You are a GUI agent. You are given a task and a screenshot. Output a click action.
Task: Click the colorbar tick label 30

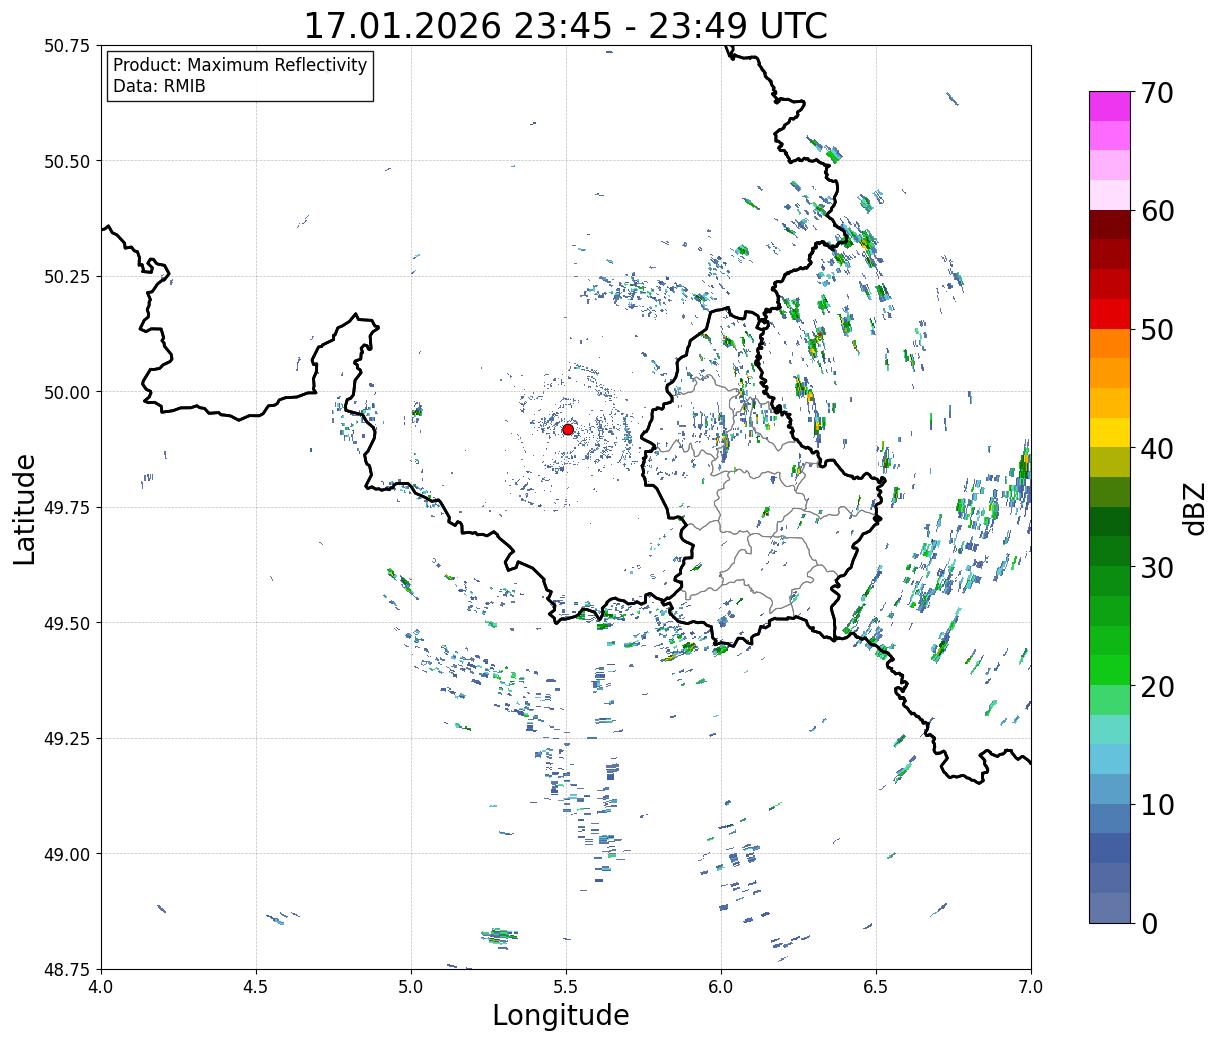coord(1157,567)
